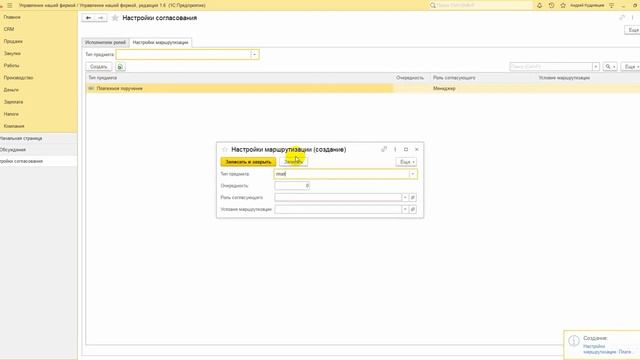Click Записать и закрыть in dialog
Image resolution: width=640 pixels, height=360 pixels.
[248, 162]
